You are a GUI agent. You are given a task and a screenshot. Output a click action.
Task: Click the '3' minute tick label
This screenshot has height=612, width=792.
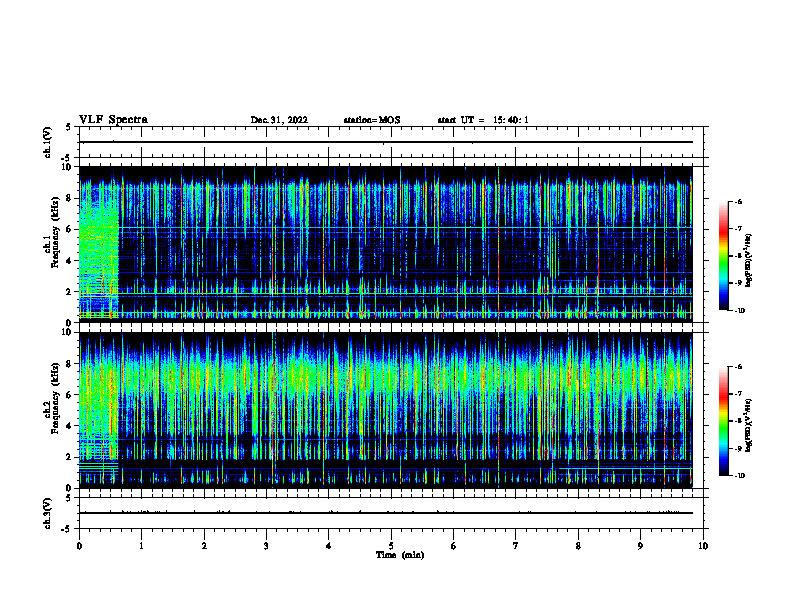point(266,546)
